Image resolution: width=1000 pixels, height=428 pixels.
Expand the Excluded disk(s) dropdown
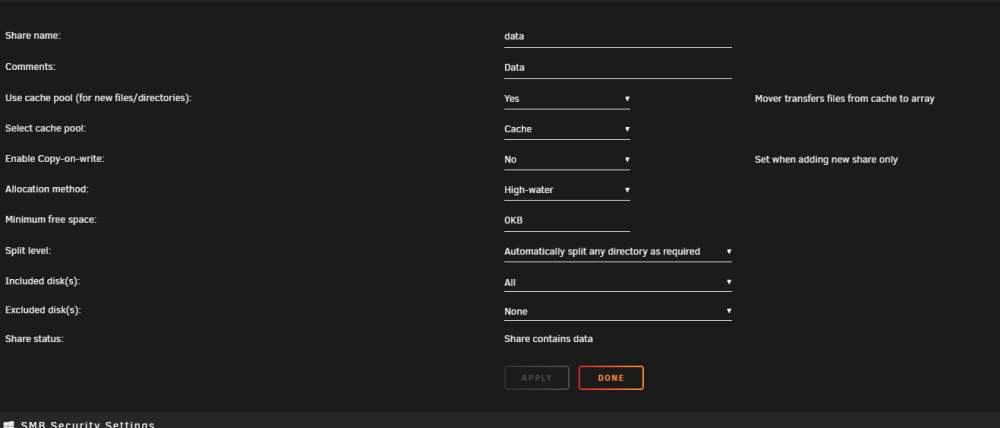[x=617, y=311]
